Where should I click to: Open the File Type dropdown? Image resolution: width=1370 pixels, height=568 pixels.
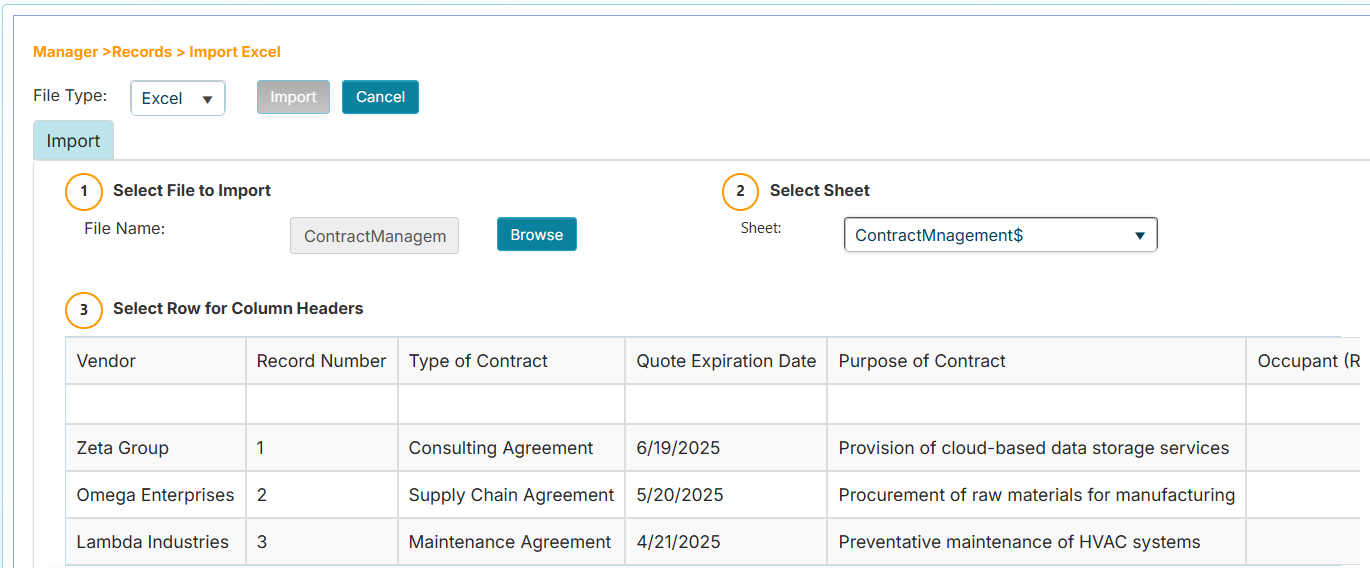click(178, 98)
